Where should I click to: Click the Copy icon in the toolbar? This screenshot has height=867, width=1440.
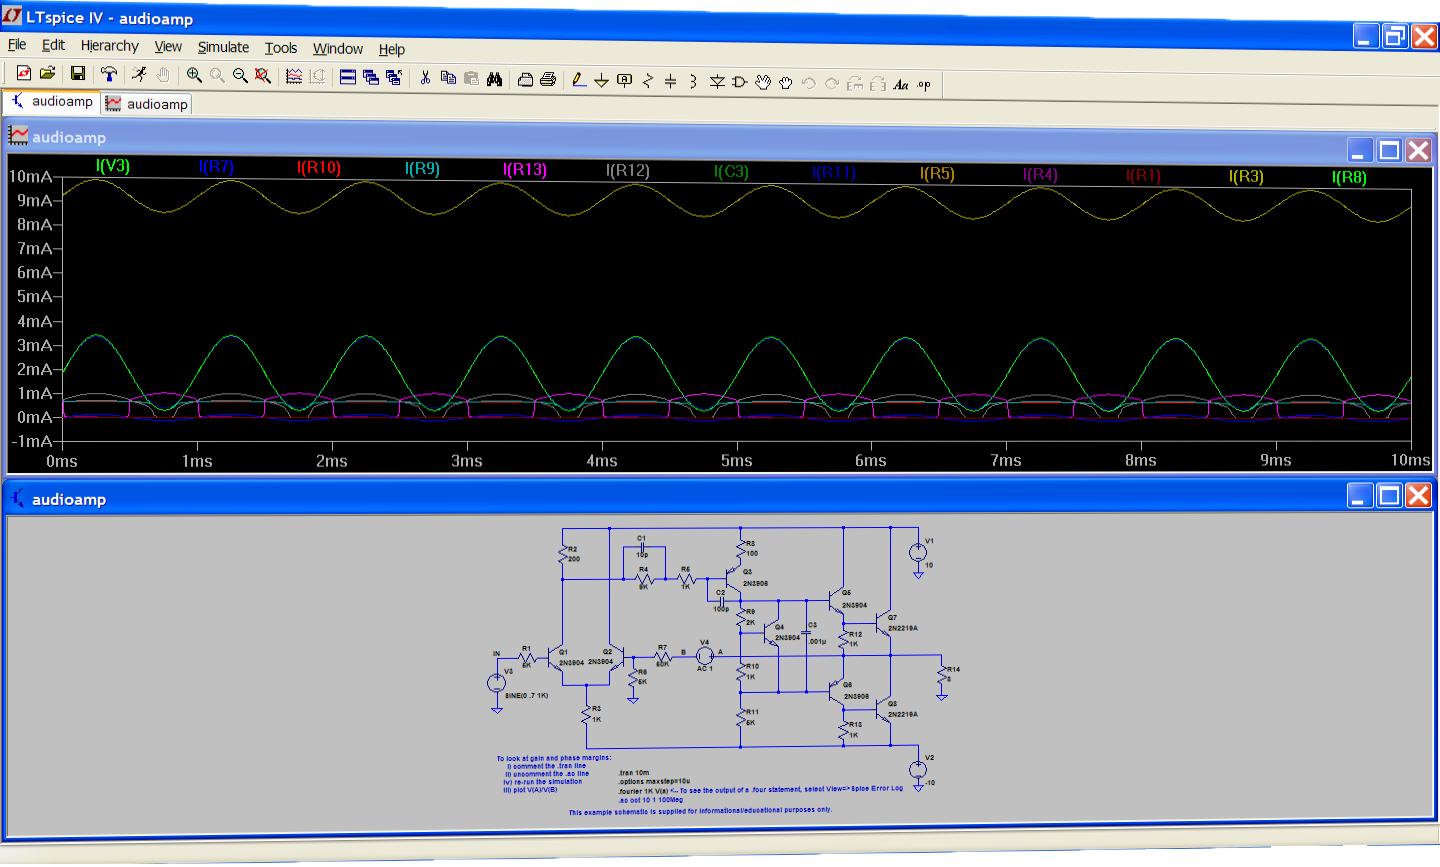click(x=448, y=78)
